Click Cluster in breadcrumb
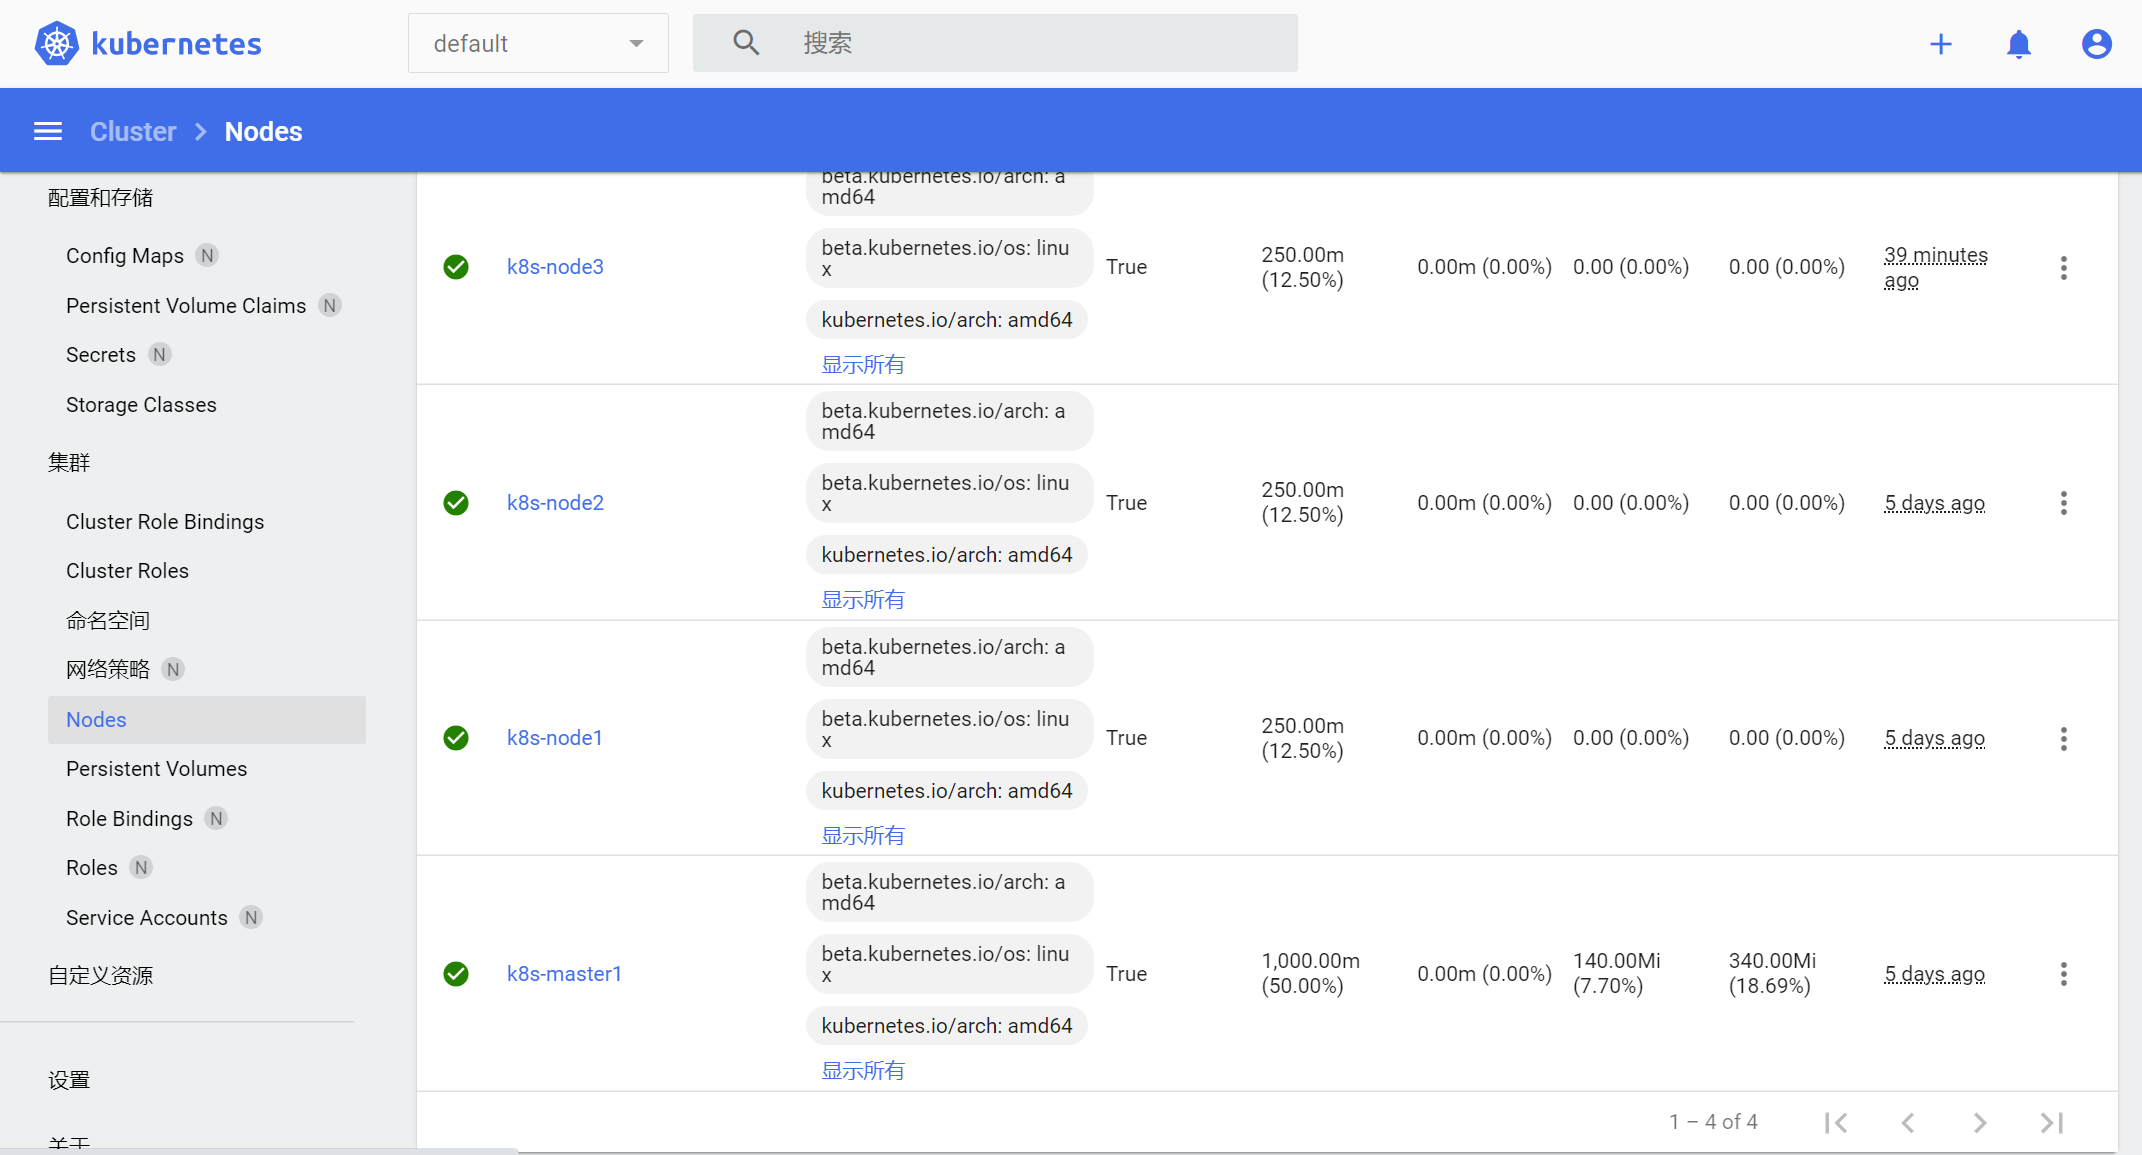The image size is (2142, 1155). [x=133, y=131]
